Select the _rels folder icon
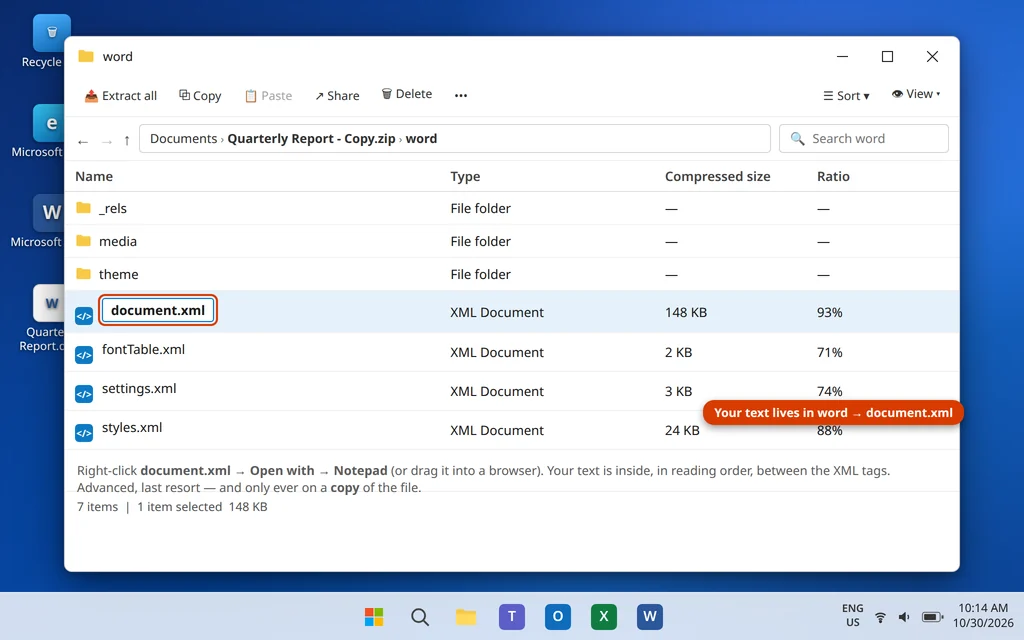This screenshot has height=640, width=1024. (x=83, y=208)
